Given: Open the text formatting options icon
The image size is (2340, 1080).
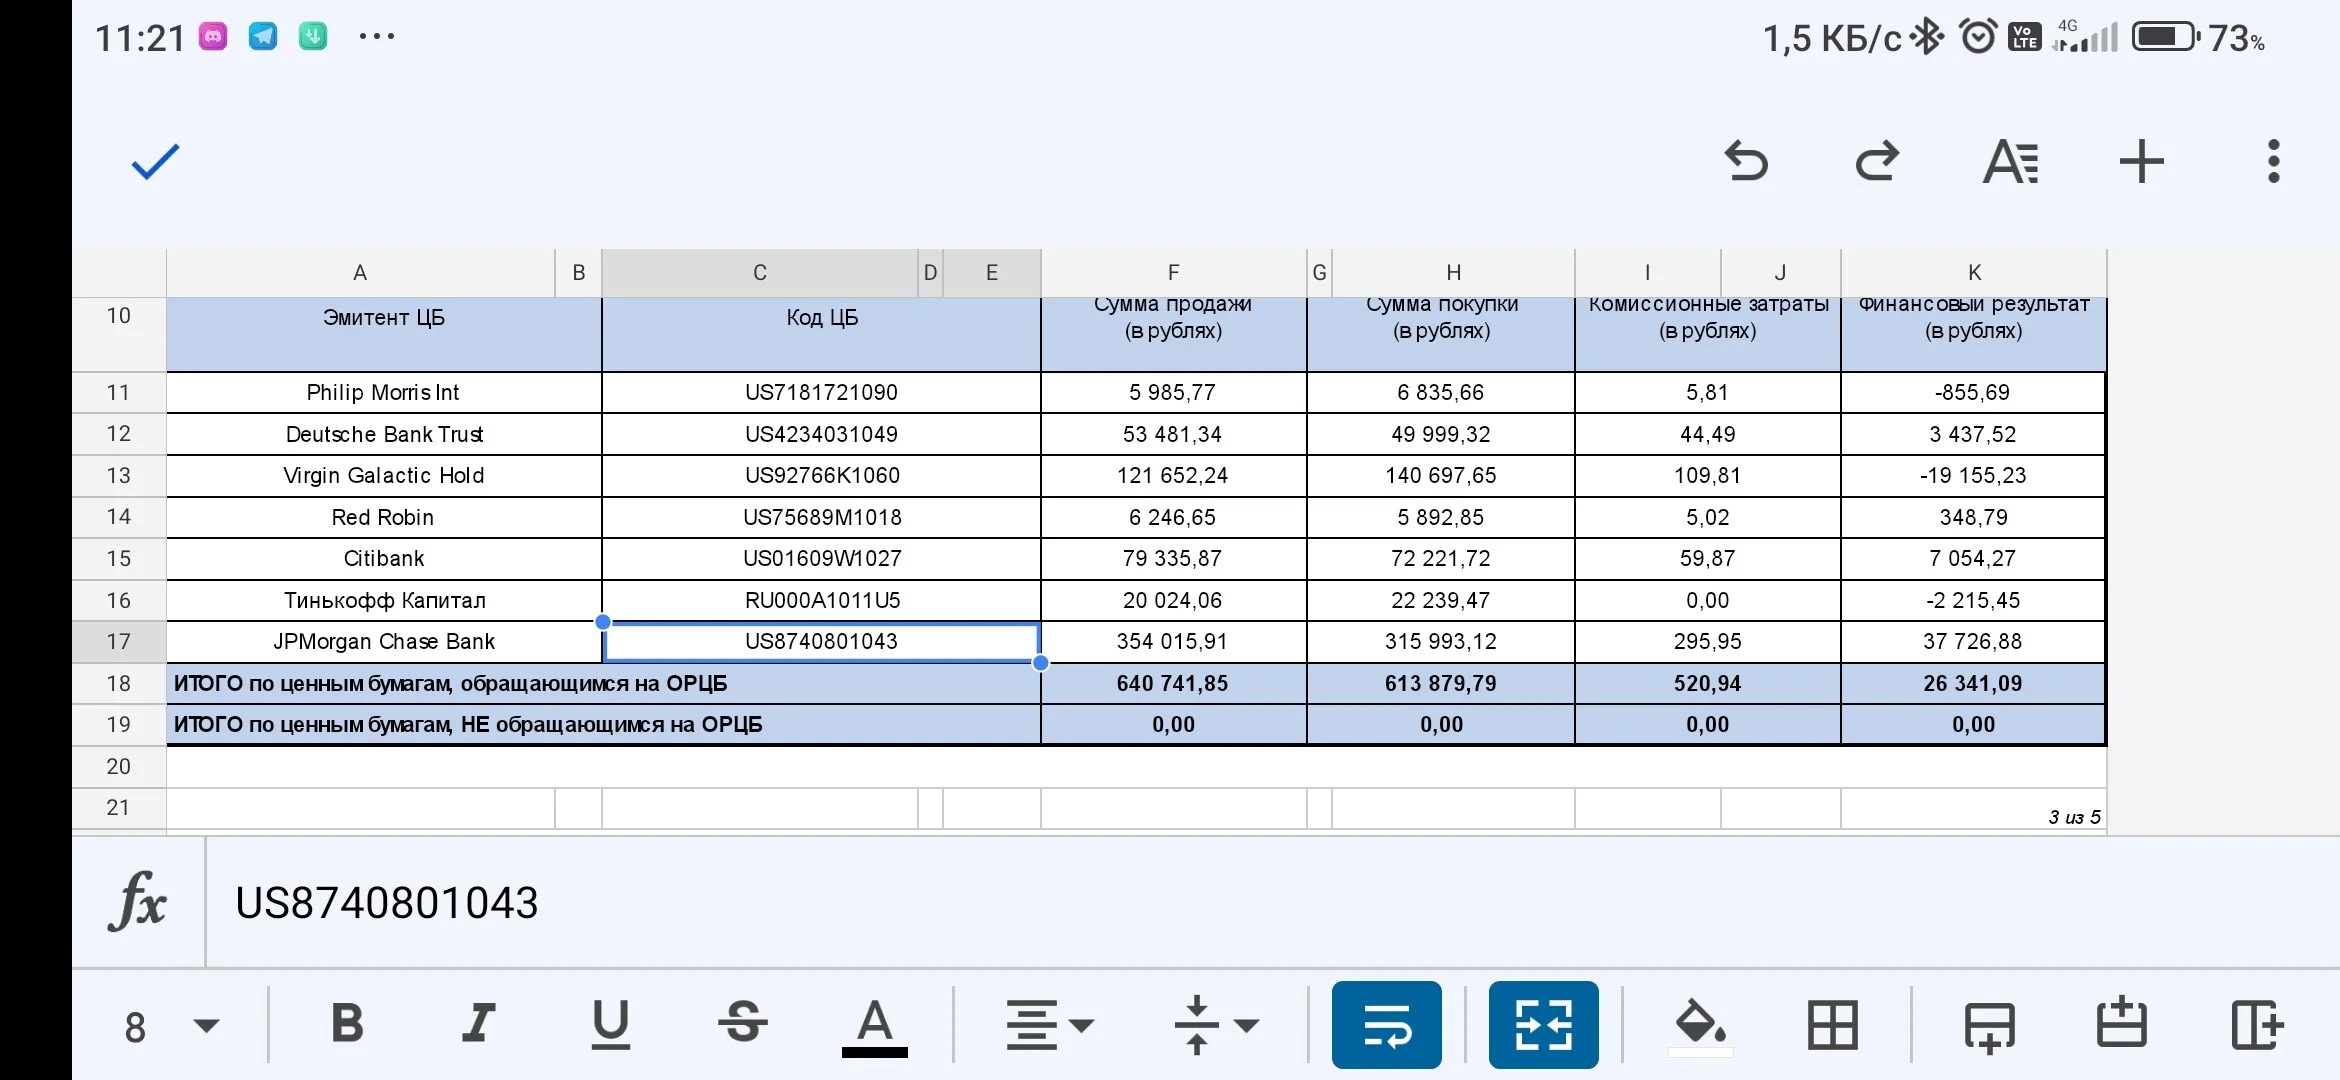Looking at the screenshot, I should (2010, 161).
